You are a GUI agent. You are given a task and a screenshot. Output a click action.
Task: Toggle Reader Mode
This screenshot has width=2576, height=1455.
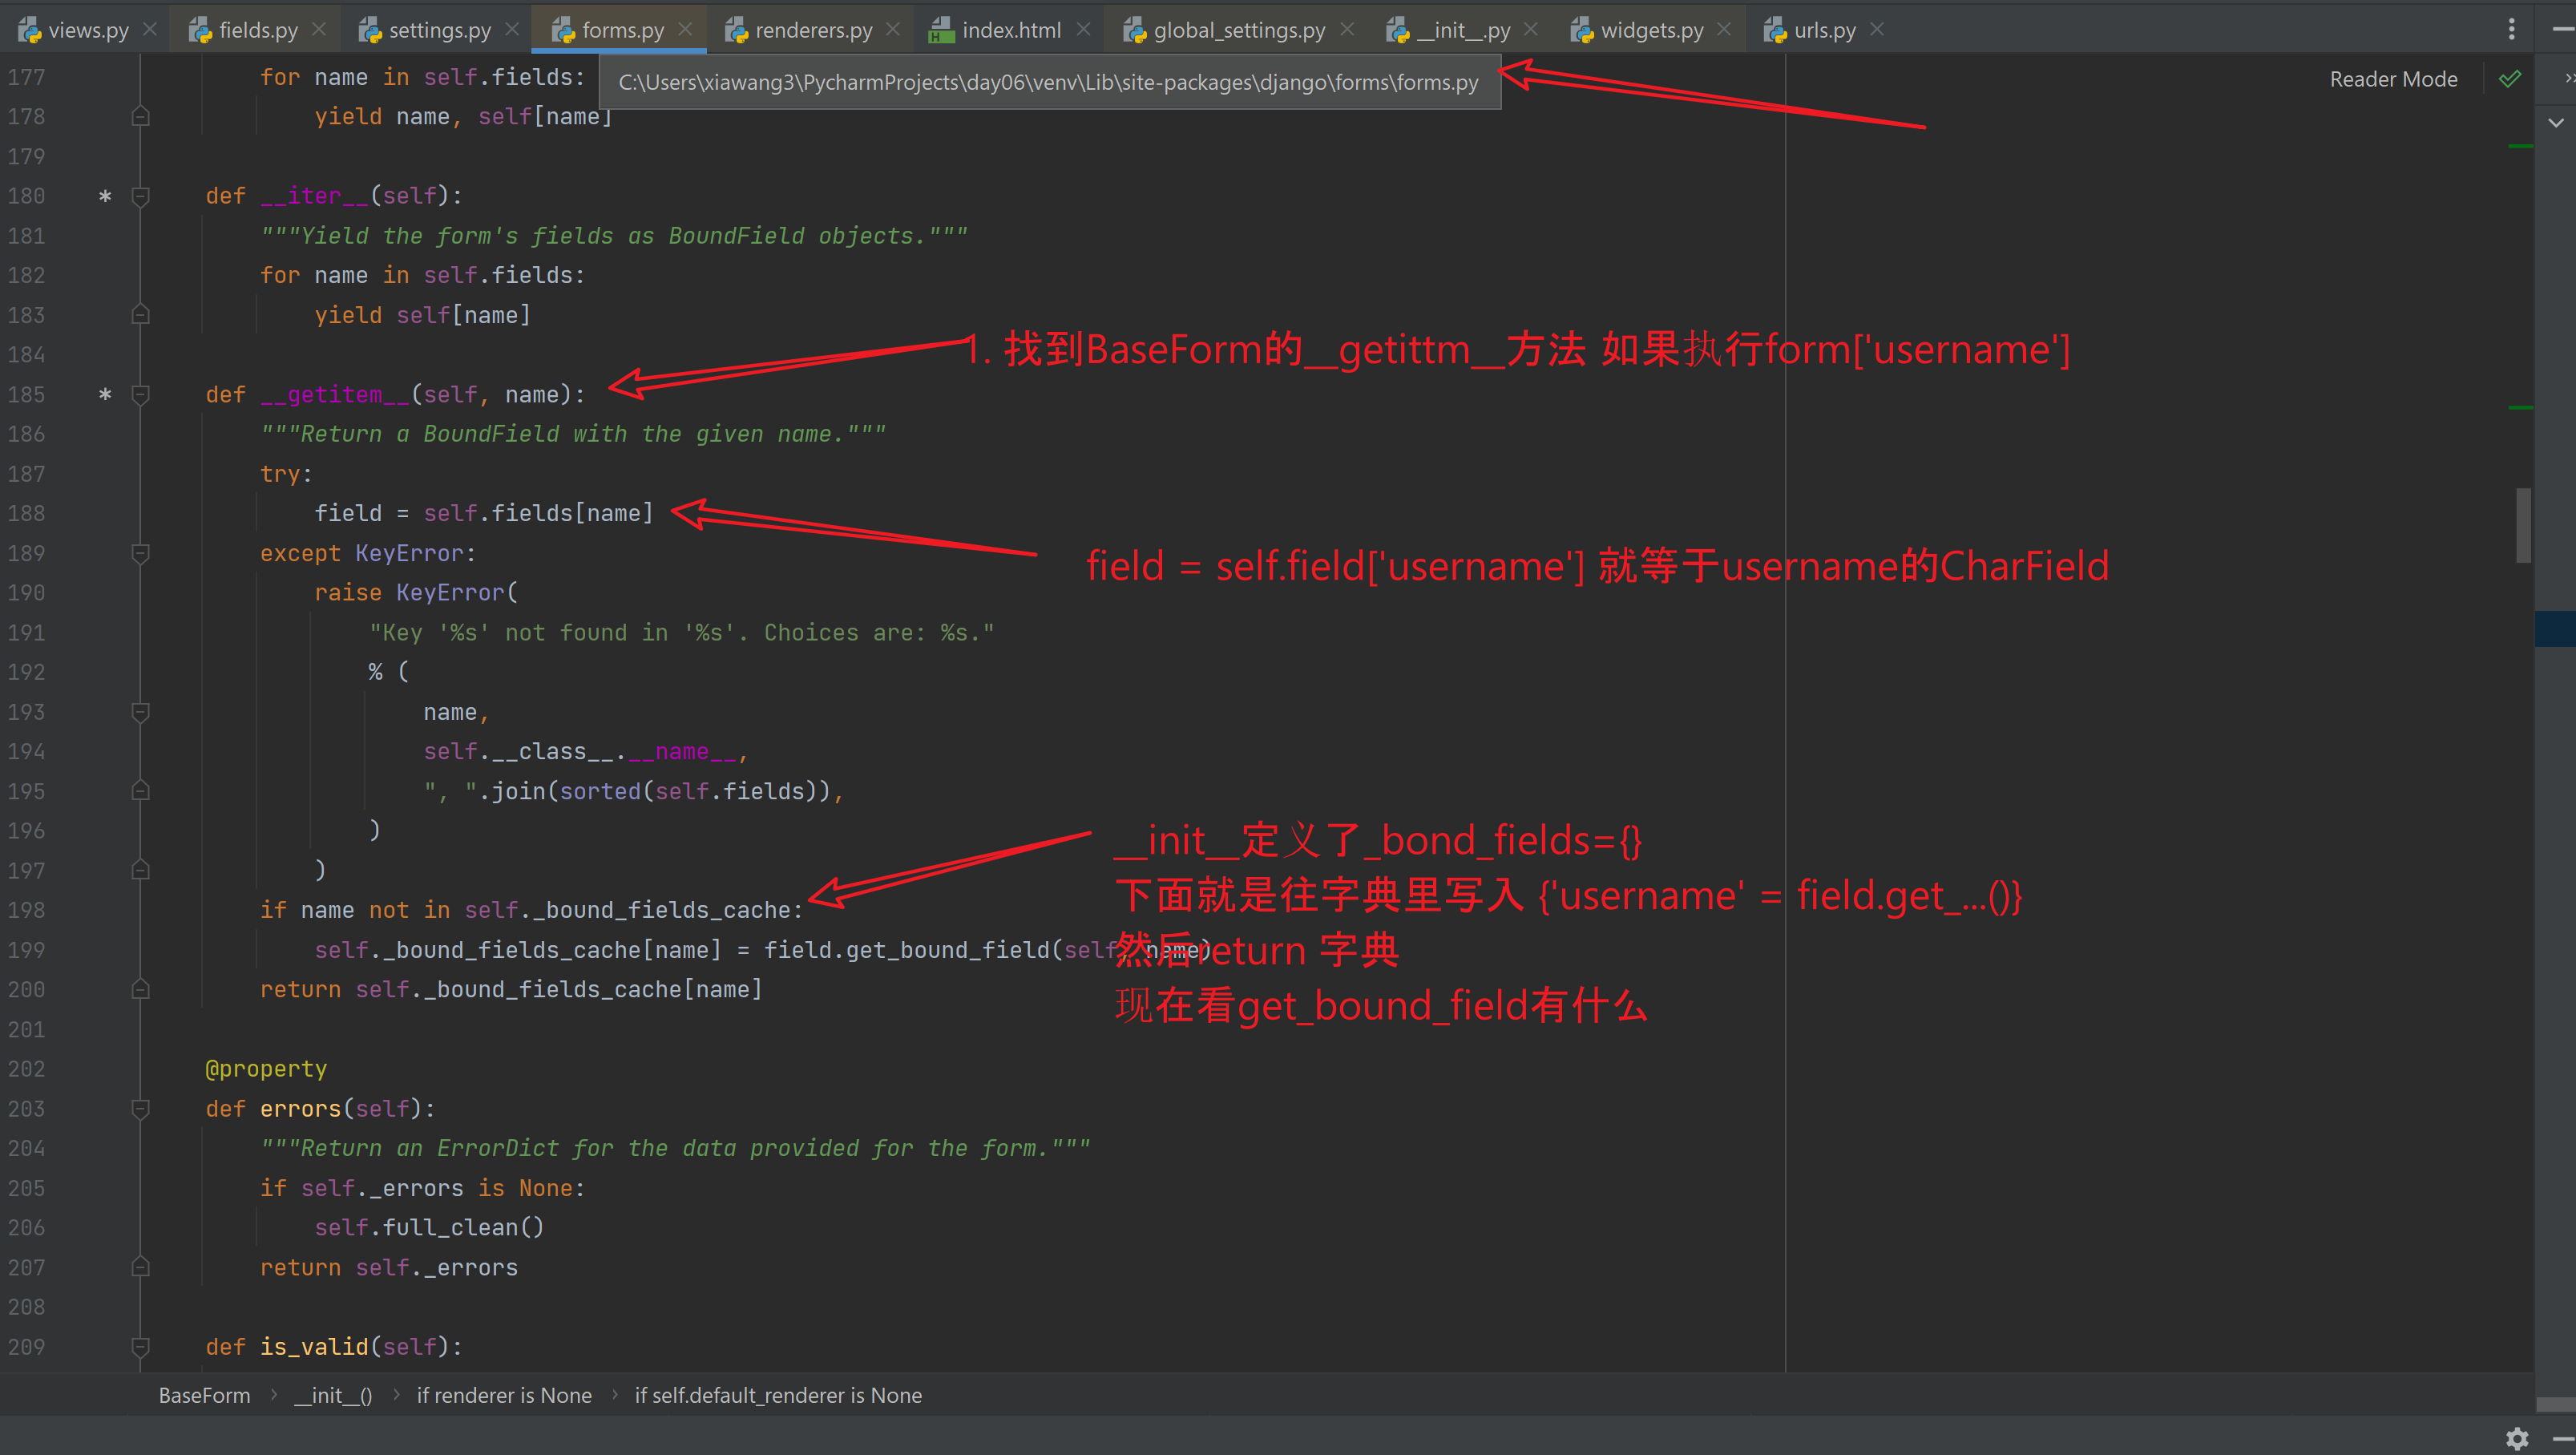2393,79
